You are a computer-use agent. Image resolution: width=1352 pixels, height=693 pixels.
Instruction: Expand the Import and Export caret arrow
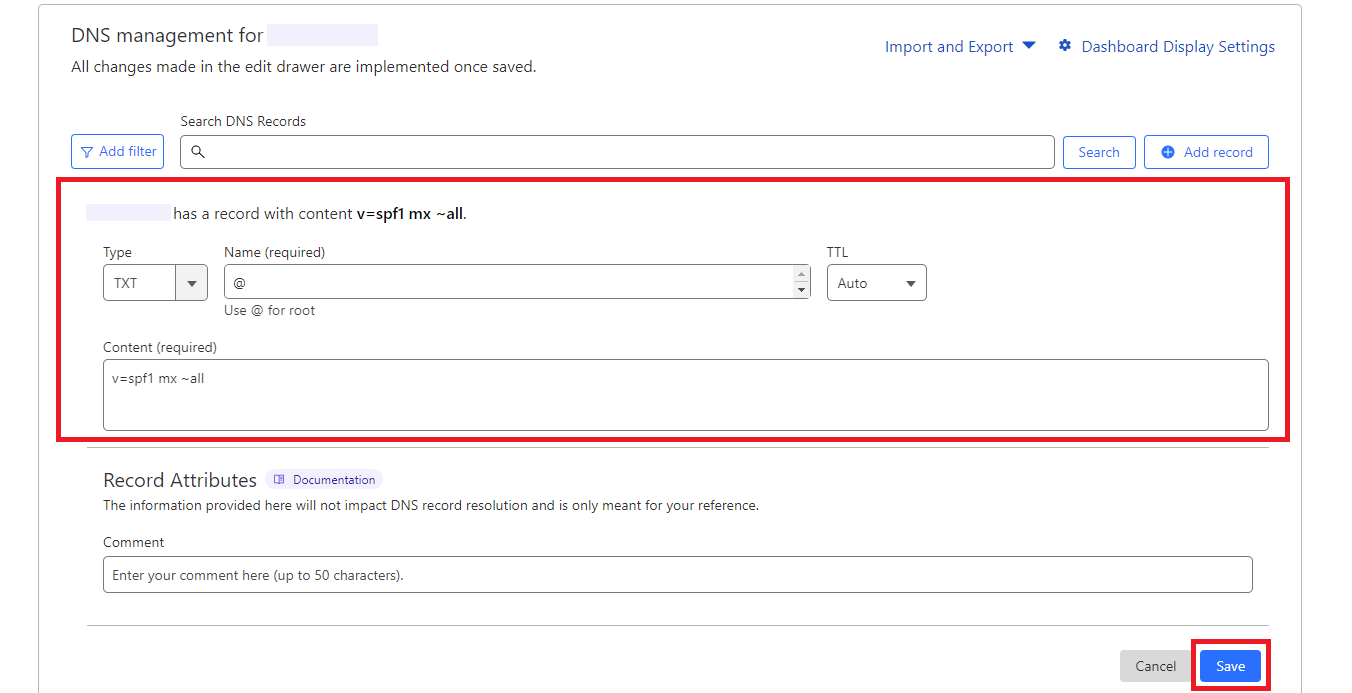[x=1029, y=46]
